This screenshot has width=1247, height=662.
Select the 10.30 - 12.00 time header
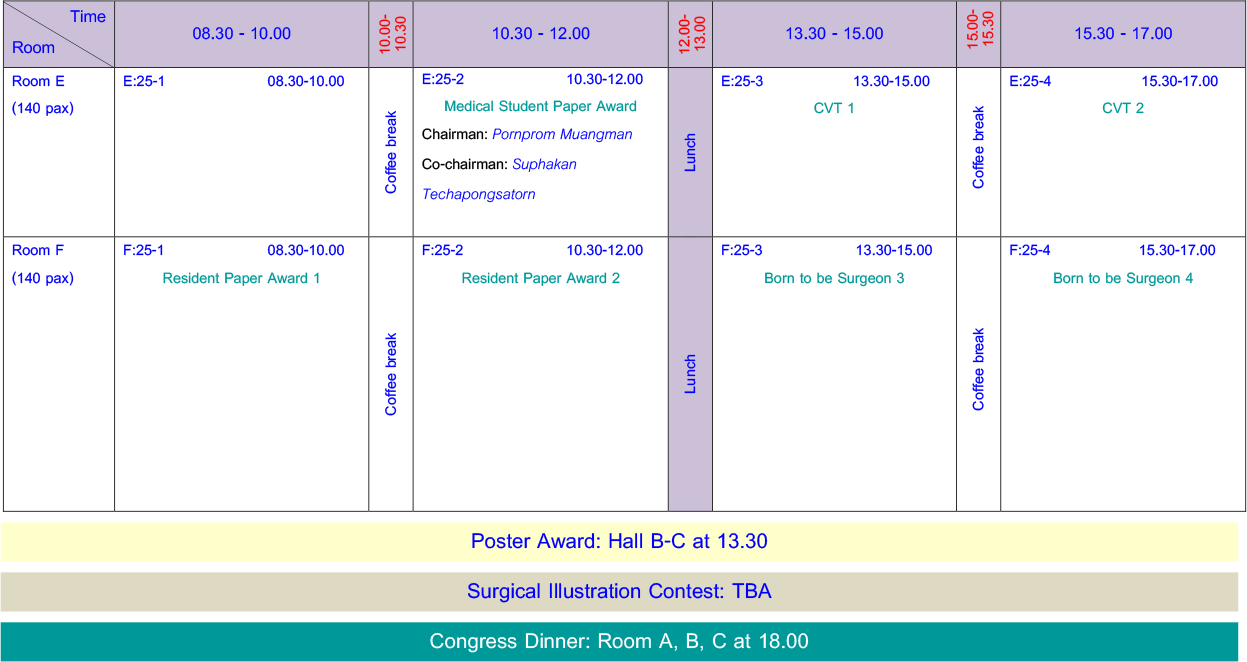tap(540, 34)
